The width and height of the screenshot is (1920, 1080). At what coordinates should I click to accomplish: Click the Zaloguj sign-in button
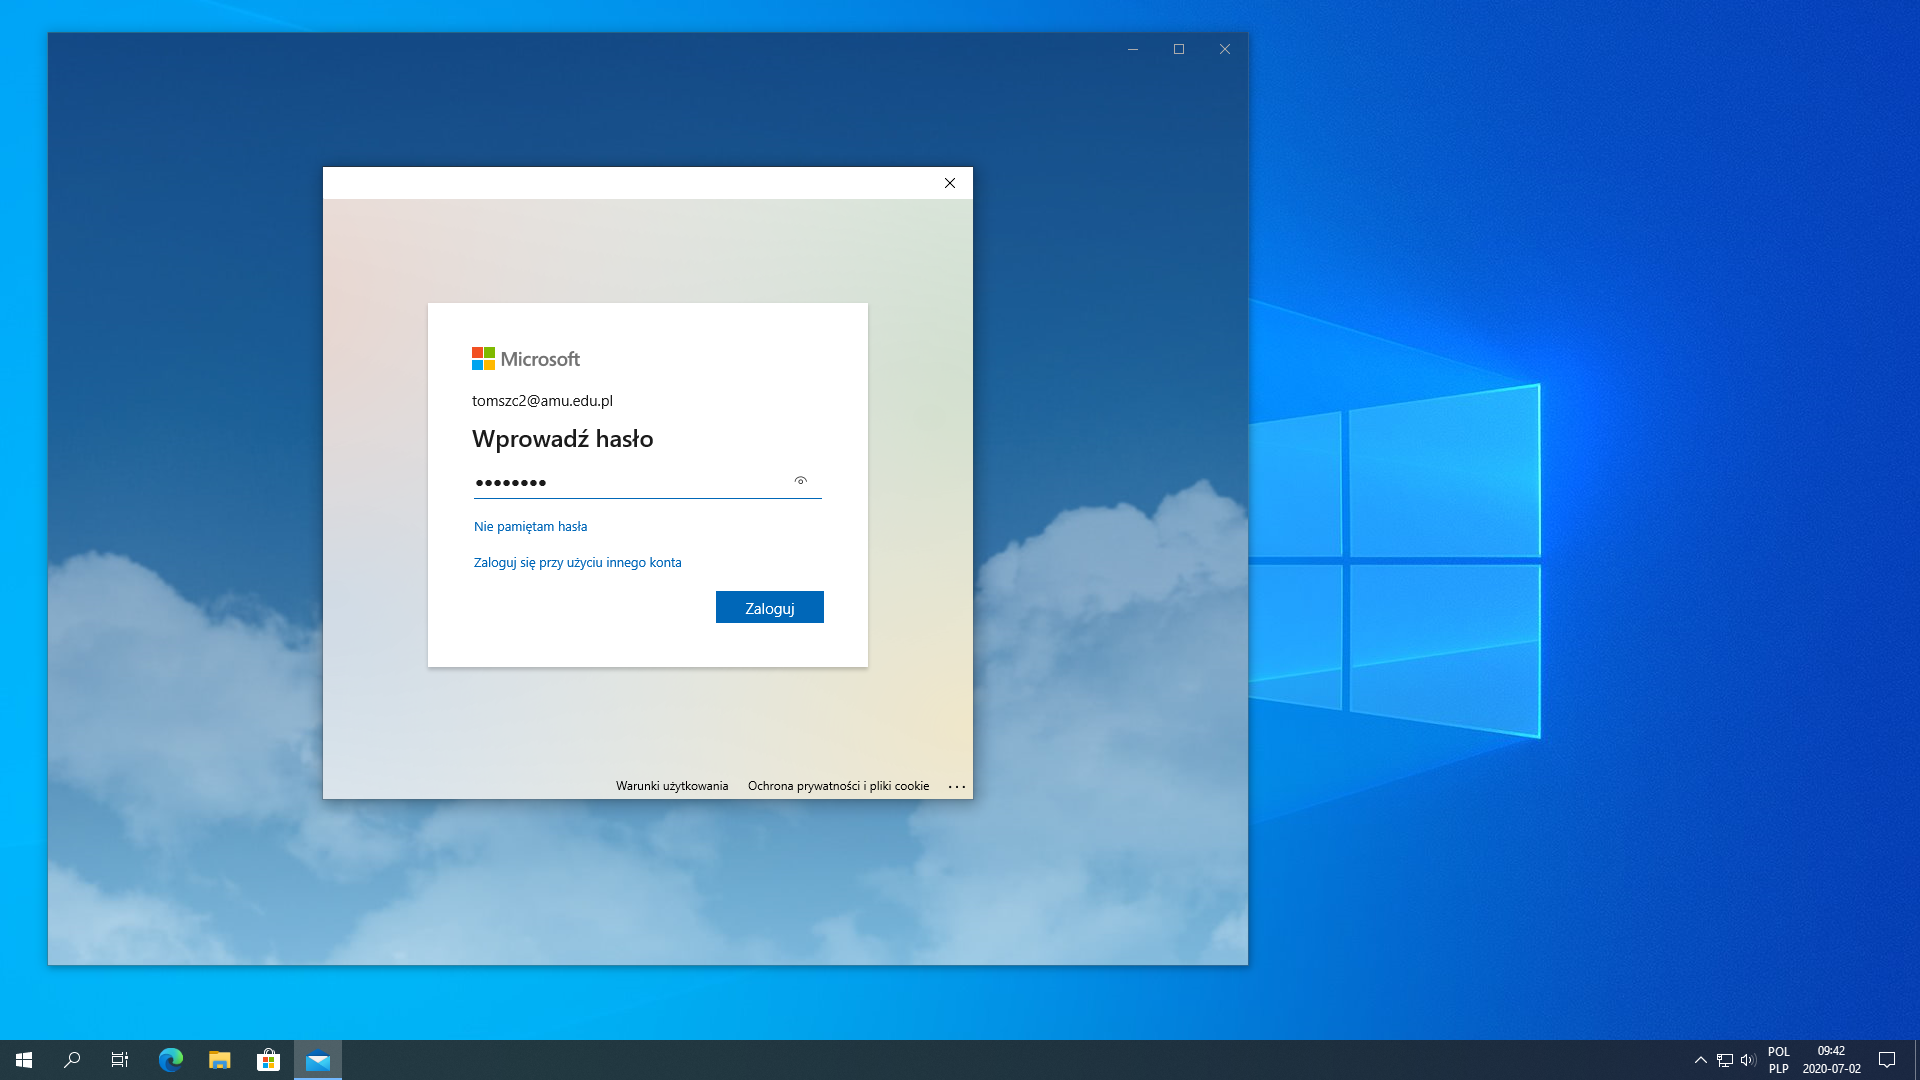tap(769, 607)
